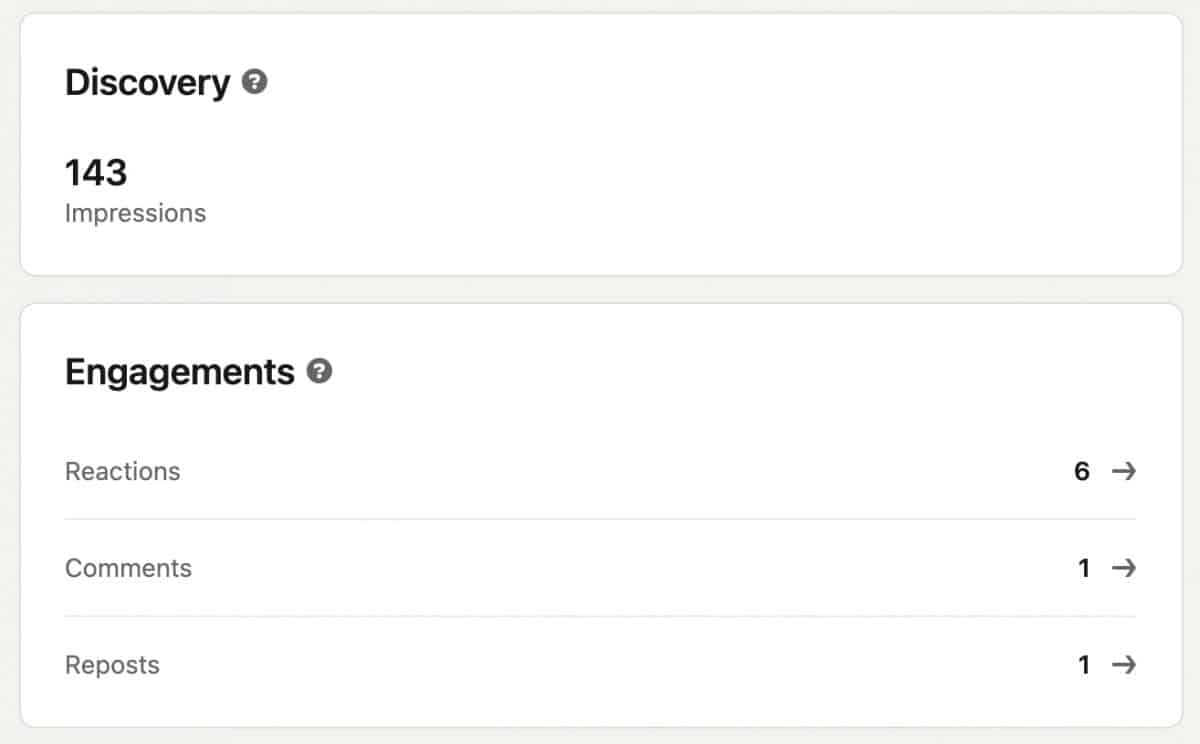
Task: Open the Comments engagement details
Action: (600, 568)
